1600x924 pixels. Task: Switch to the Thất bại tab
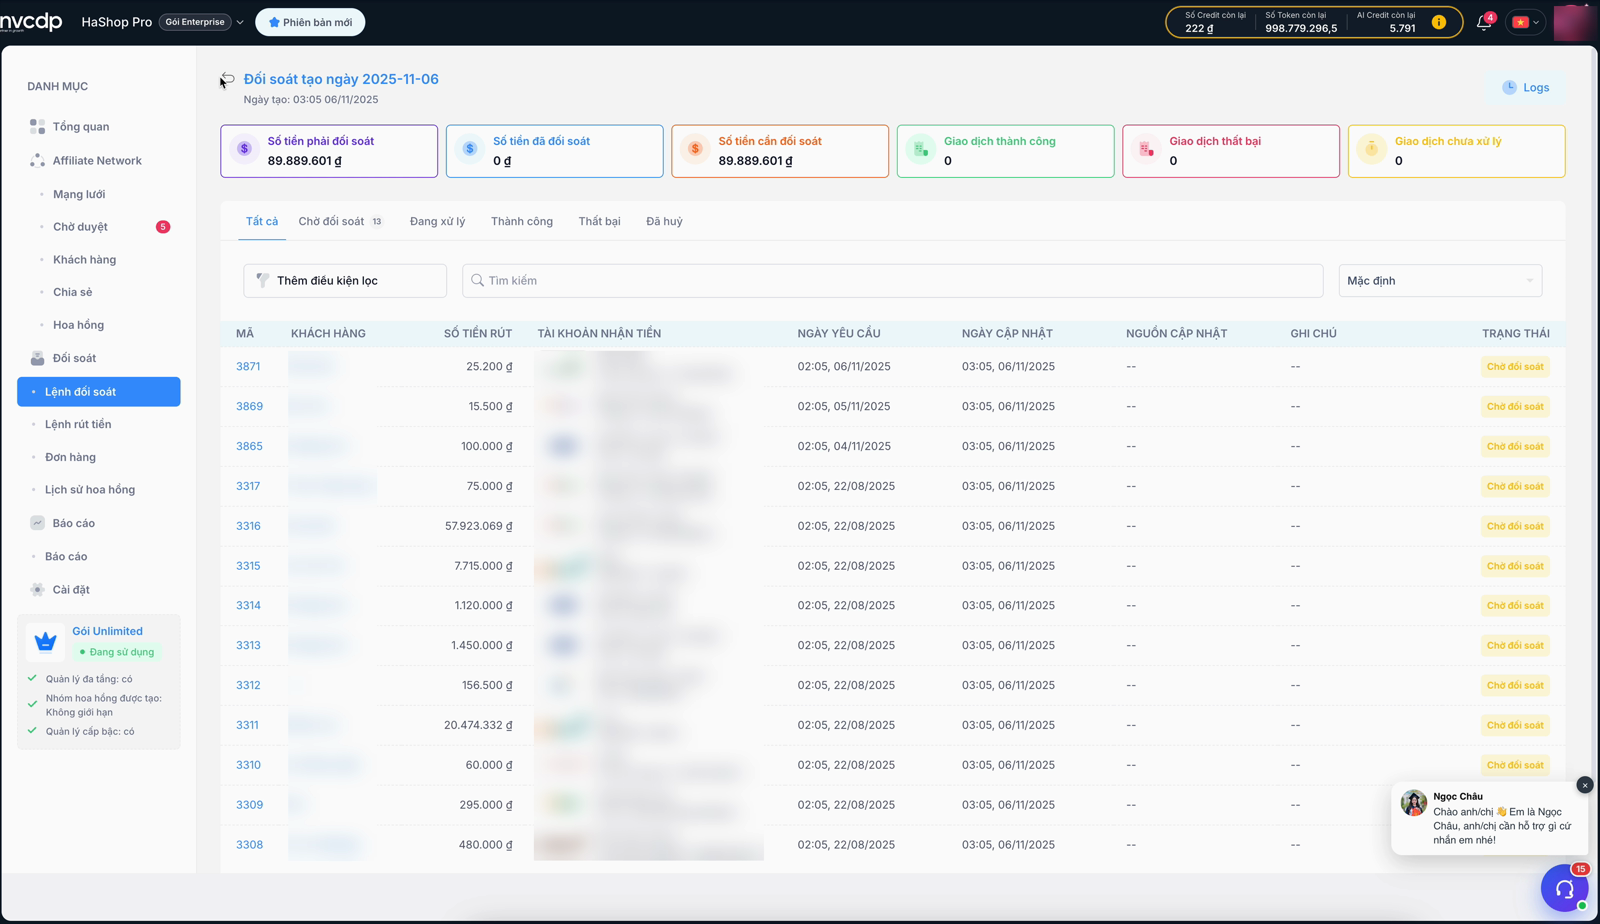pyautogui.click(x=599, y=221)
